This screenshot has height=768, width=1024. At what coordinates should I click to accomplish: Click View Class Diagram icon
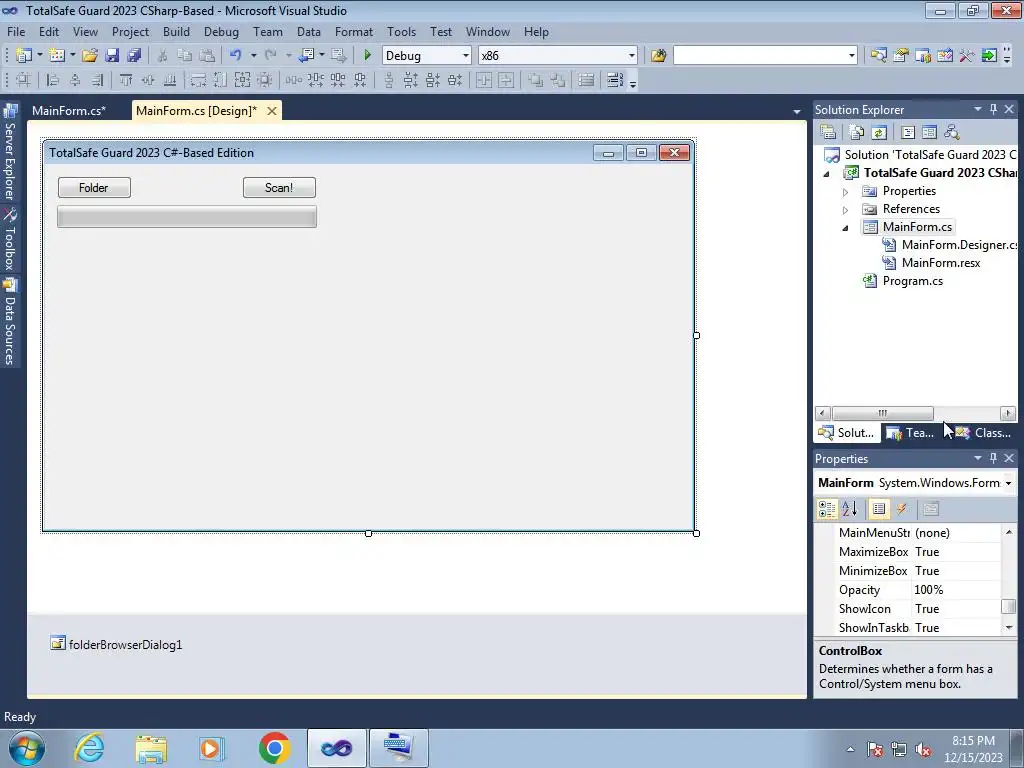click(x=952, y=132)
